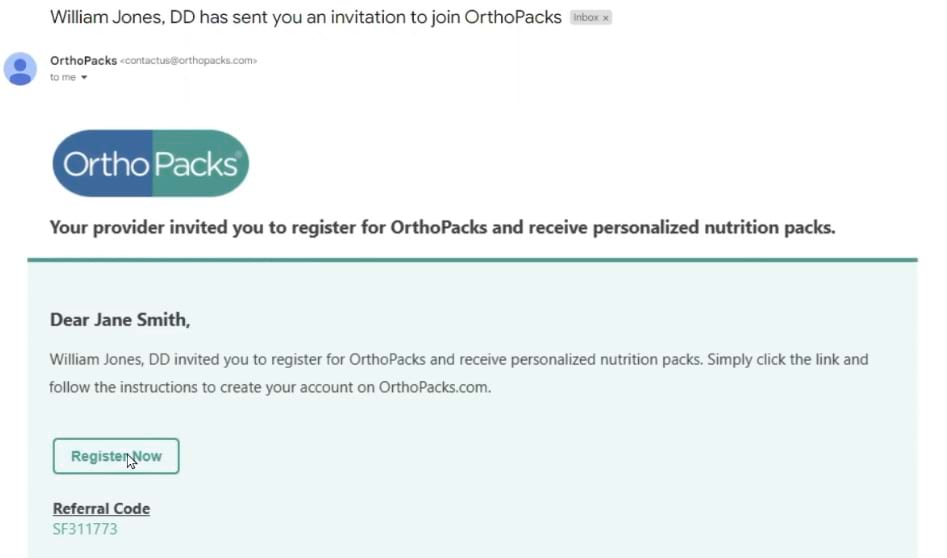Click the "Dear Jane Smith" greeting

[119, 320]
